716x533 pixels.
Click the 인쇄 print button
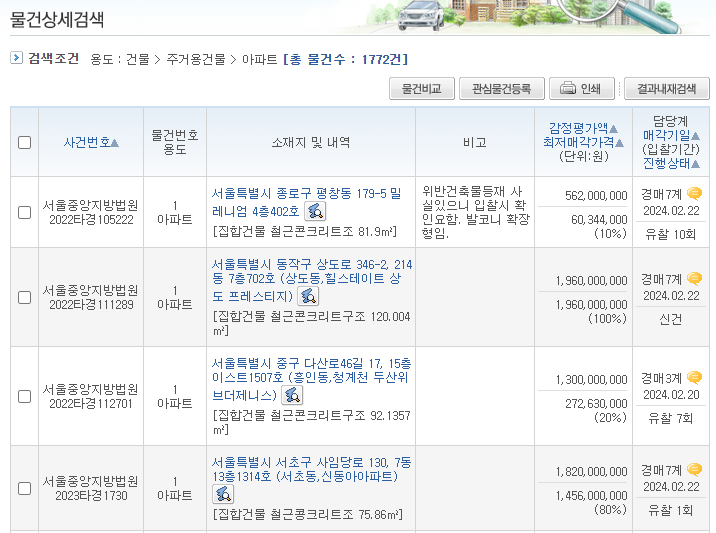click(582, 89)
